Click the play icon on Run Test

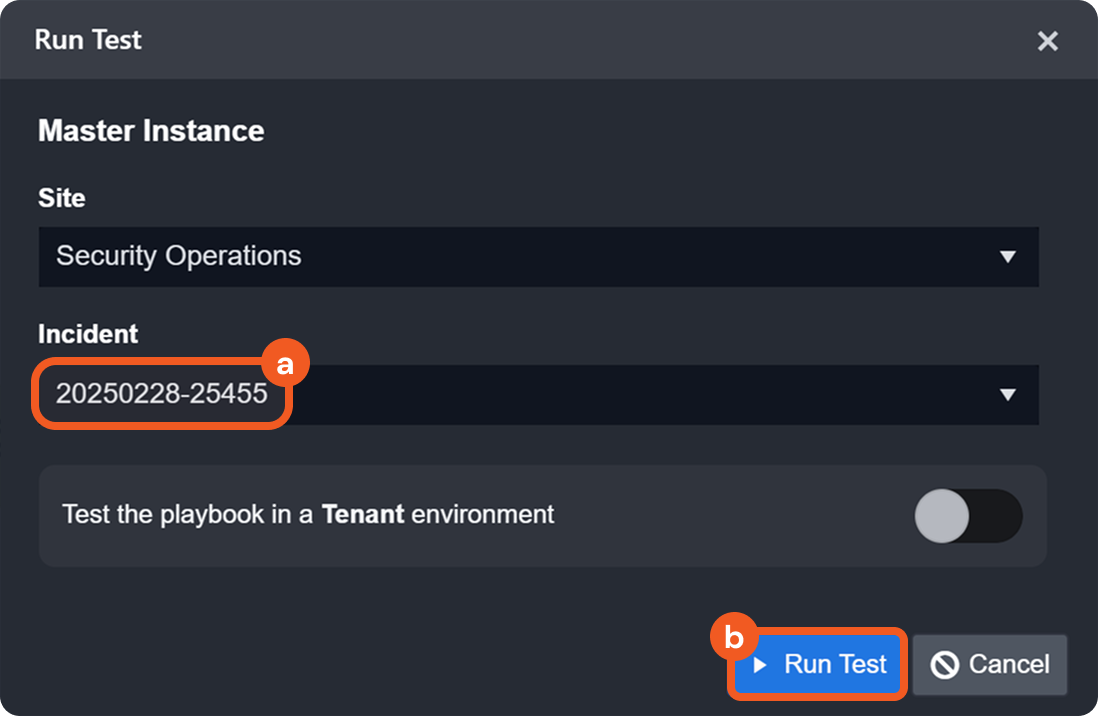(x=760, y=664)
